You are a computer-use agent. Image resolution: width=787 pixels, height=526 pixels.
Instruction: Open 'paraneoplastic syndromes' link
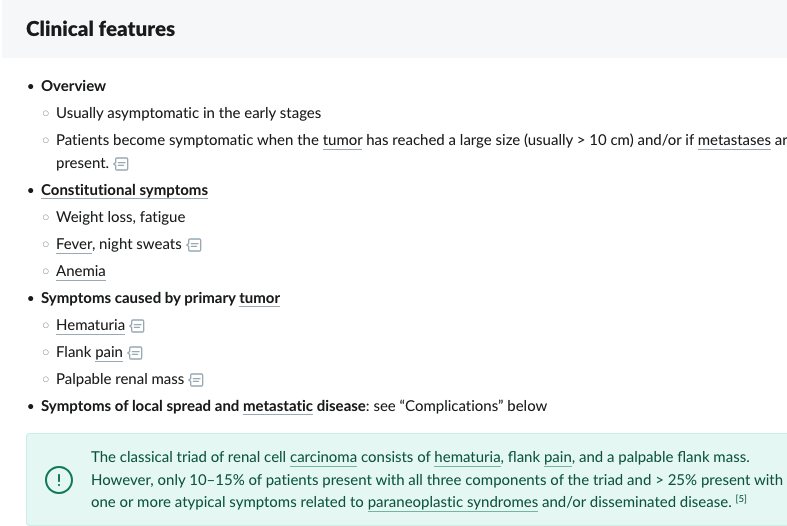click(453, 501)
